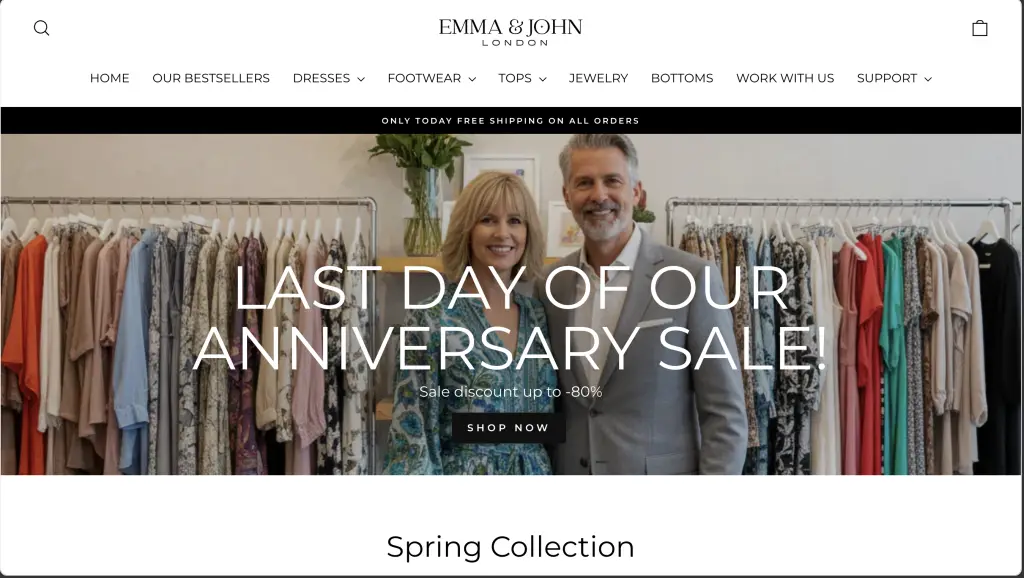
Task: Visit the Work With Us page
Action: [785, 78]
